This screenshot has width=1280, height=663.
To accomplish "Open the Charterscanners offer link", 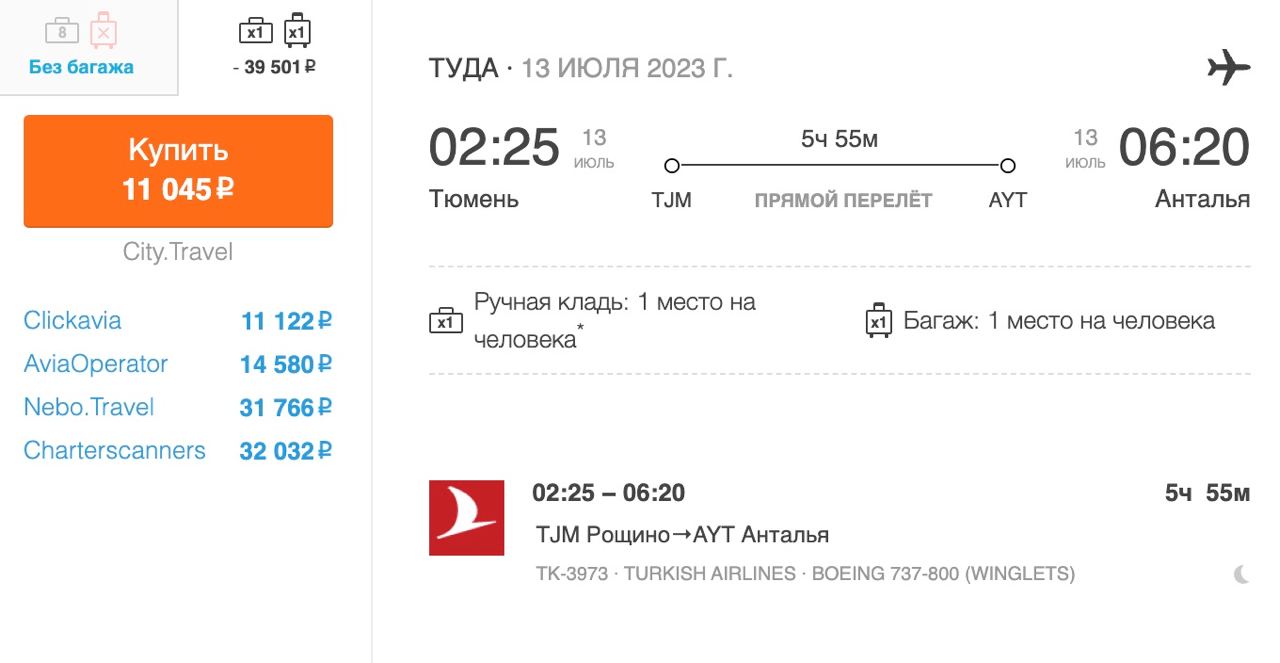I will tap(114, 450).
